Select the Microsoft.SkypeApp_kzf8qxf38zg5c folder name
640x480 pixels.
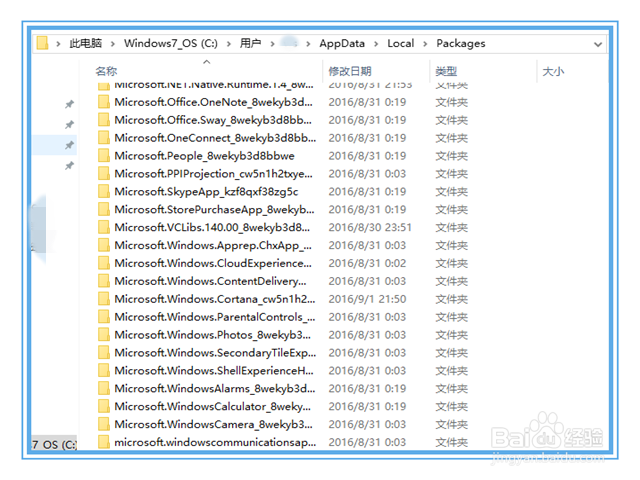207,191
